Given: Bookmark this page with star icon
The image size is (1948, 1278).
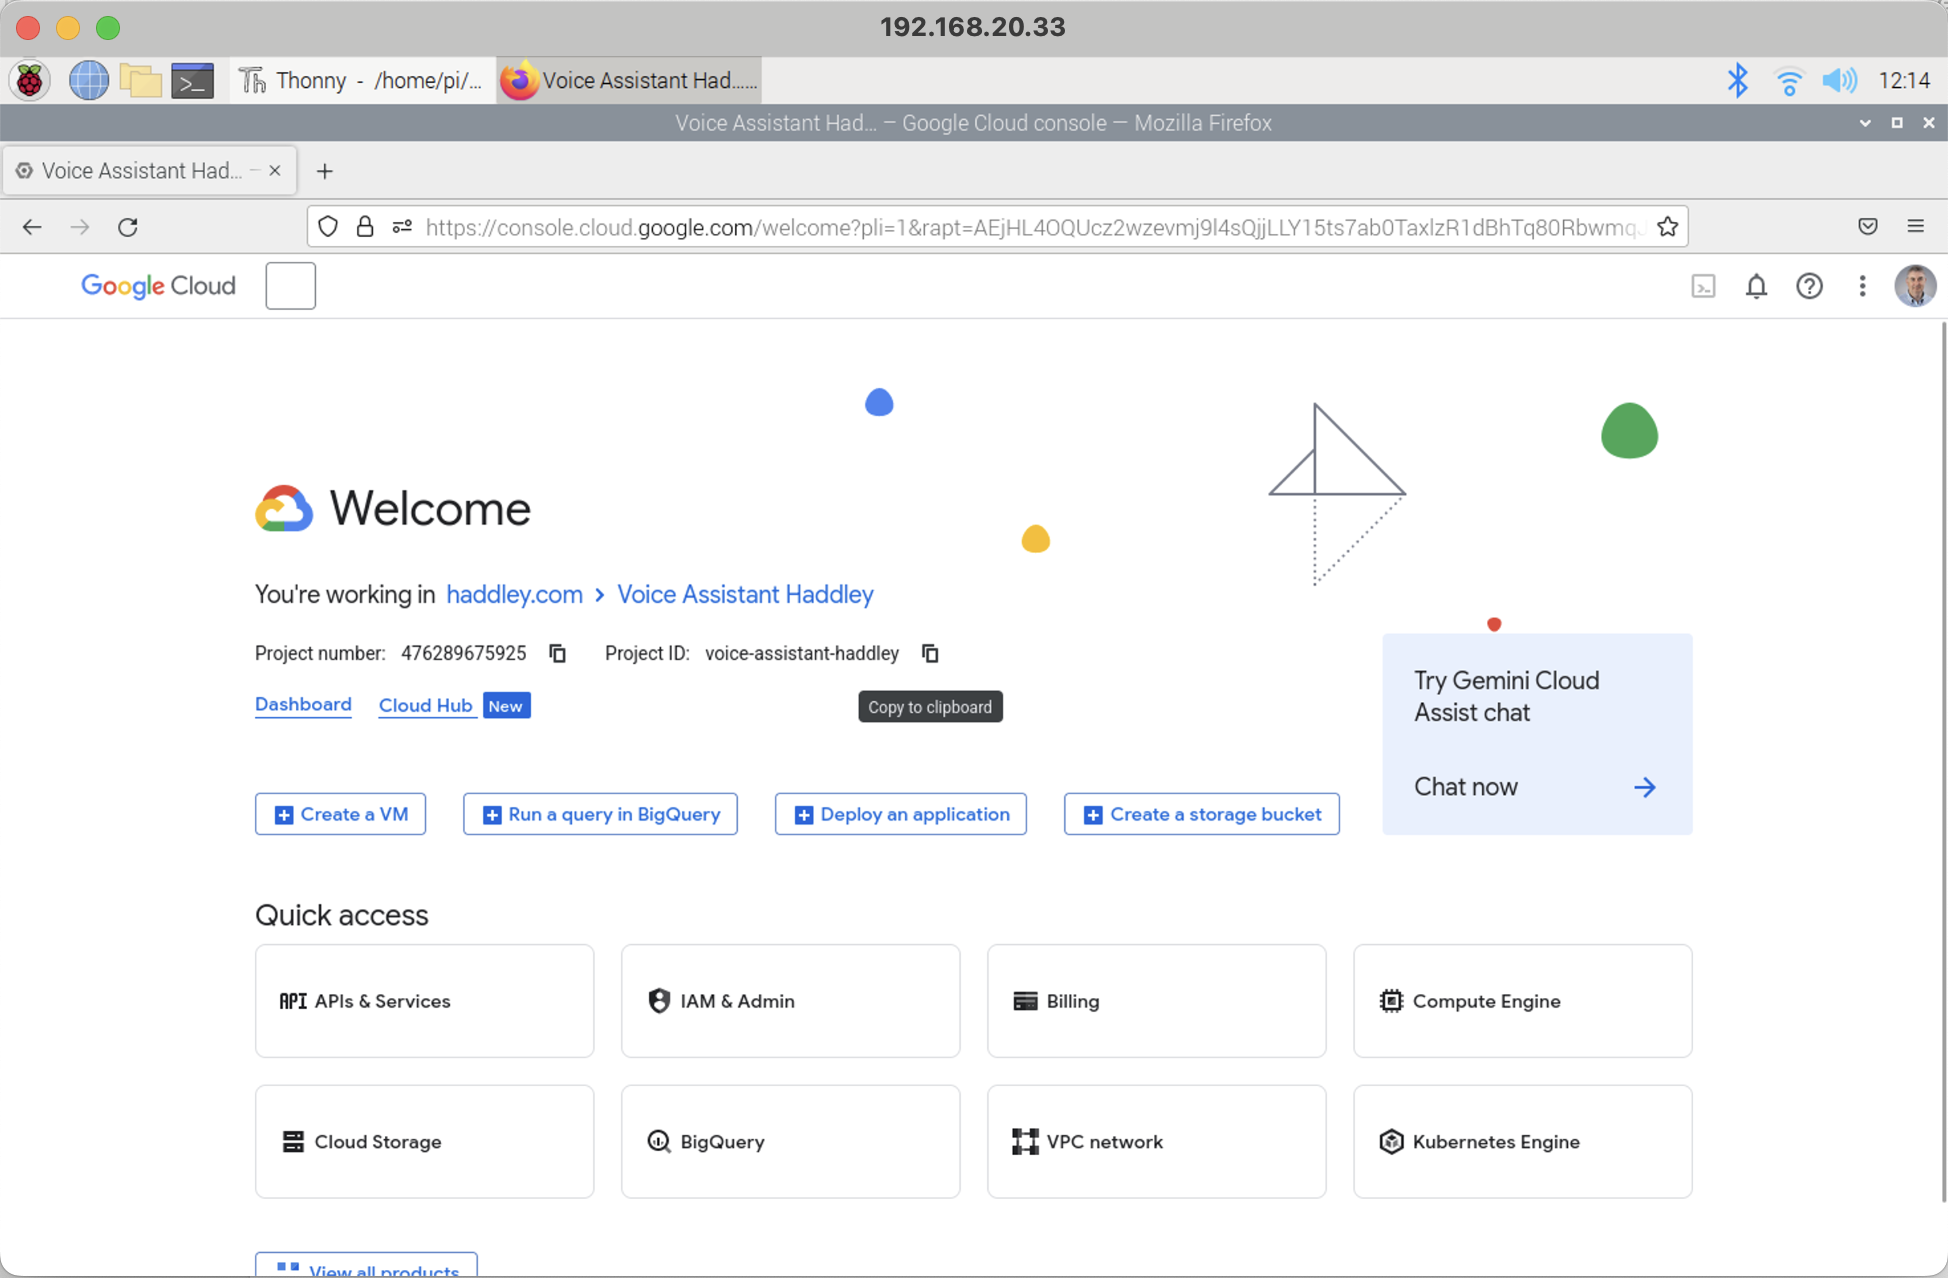Looking at the screenshot, I should [1667, 227].
